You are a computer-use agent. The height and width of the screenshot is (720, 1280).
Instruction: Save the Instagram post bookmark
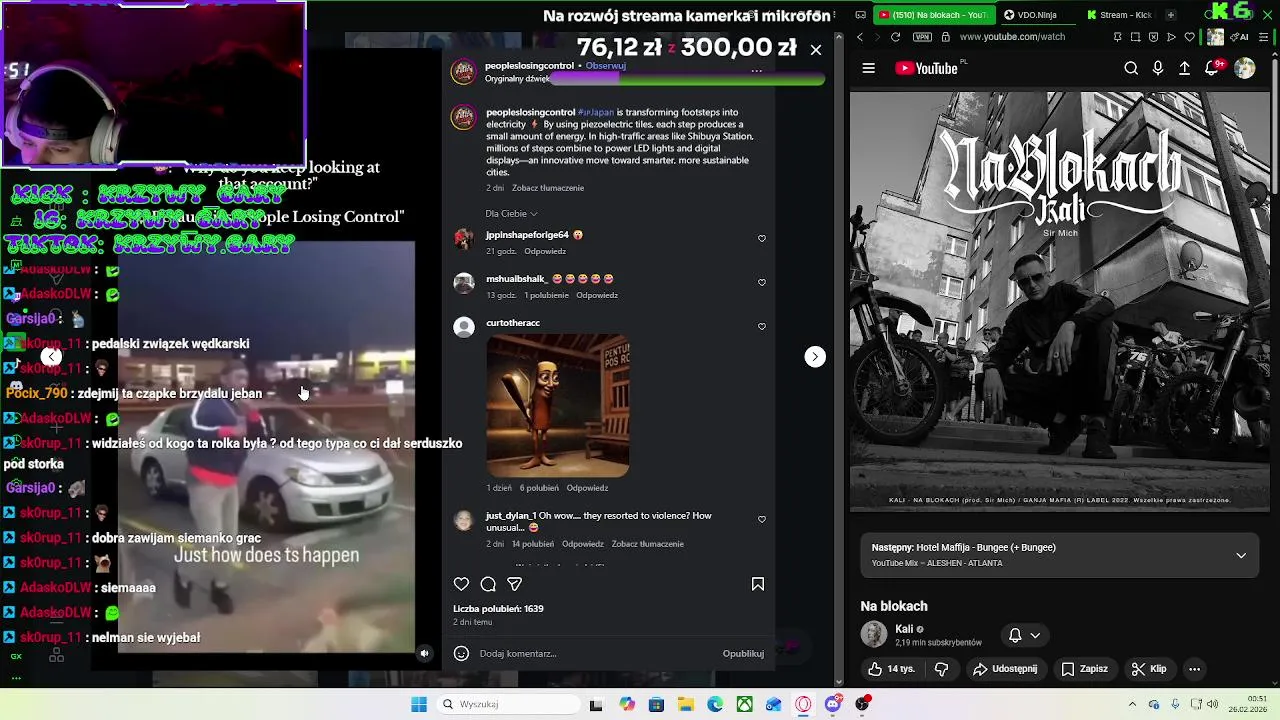pyautogui.click(x=758, y=584)
